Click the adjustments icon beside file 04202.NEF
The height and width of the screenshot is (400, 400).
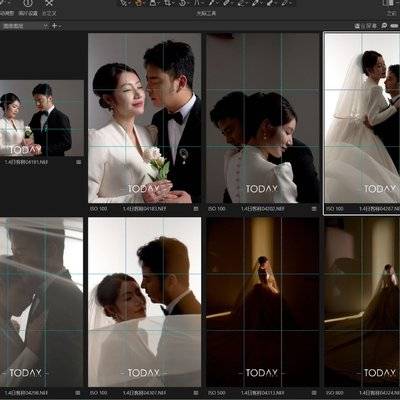click(x=314, y=209)
